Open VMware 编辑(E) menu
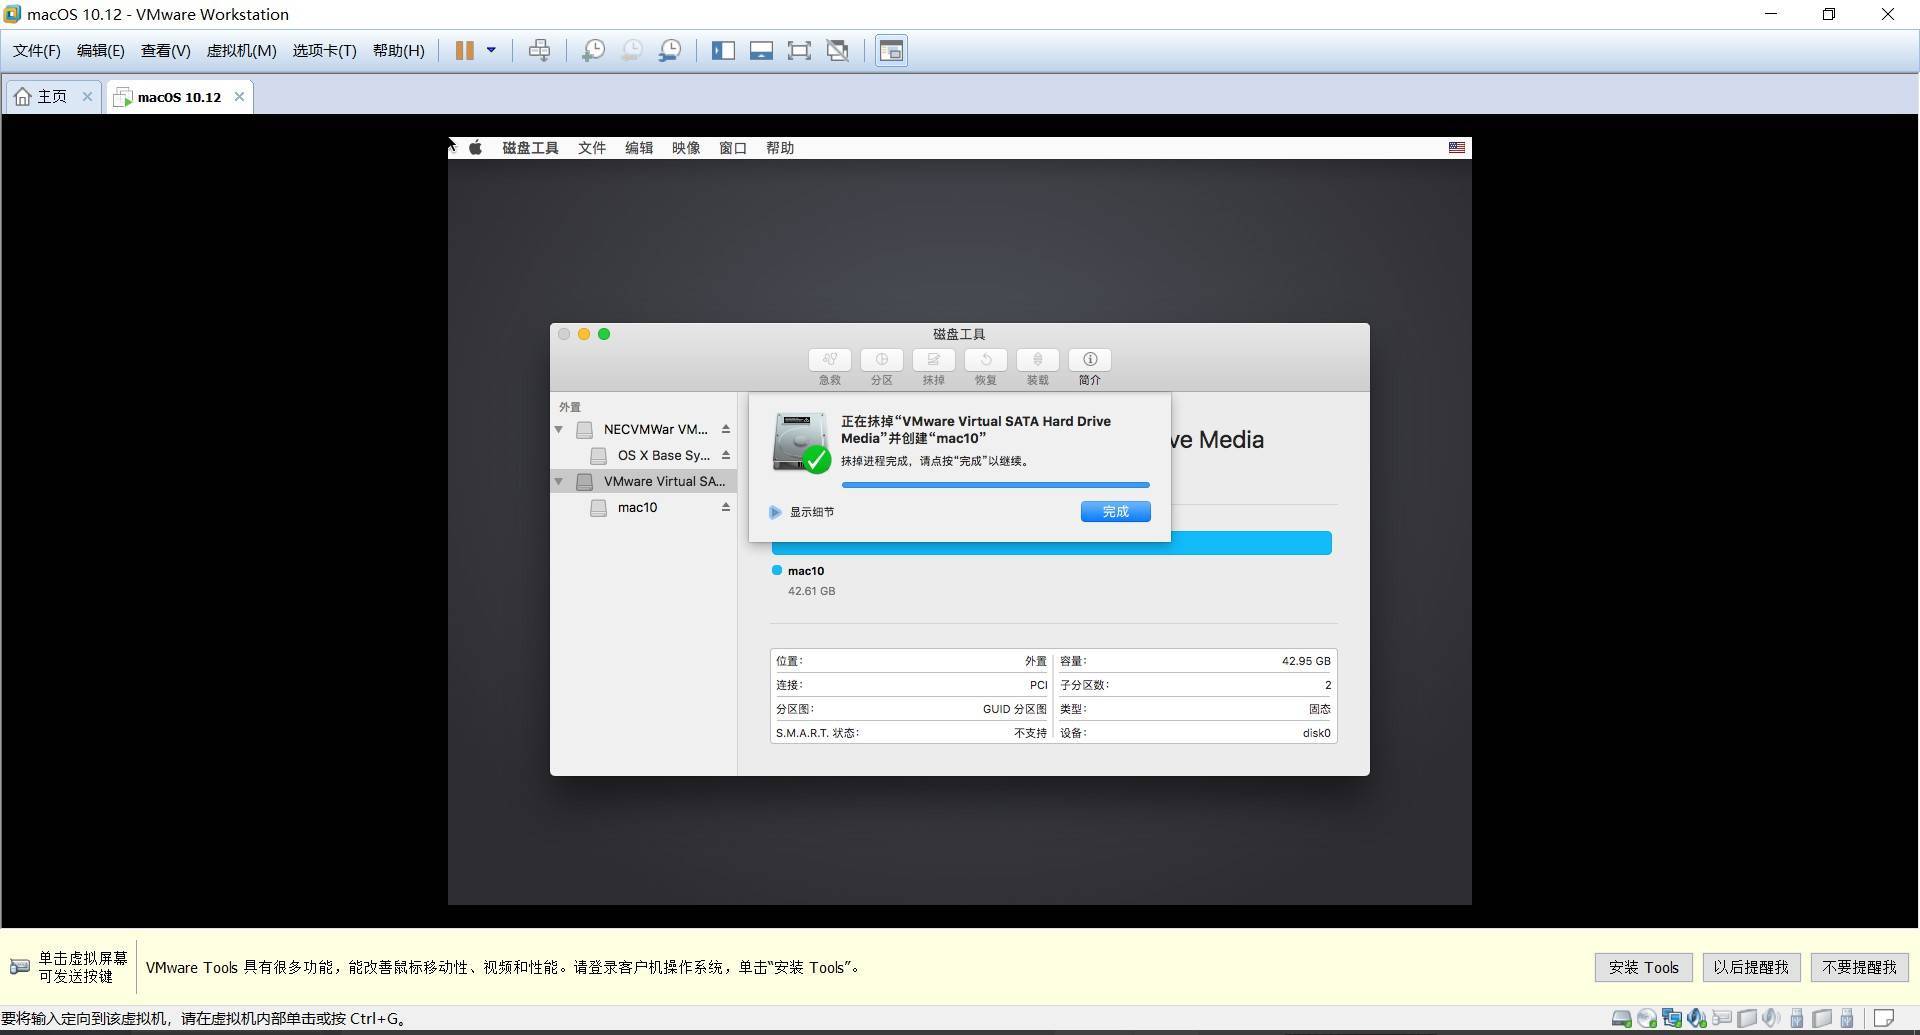This screenshot has height=1035, width=1920. tap(101, 50)
